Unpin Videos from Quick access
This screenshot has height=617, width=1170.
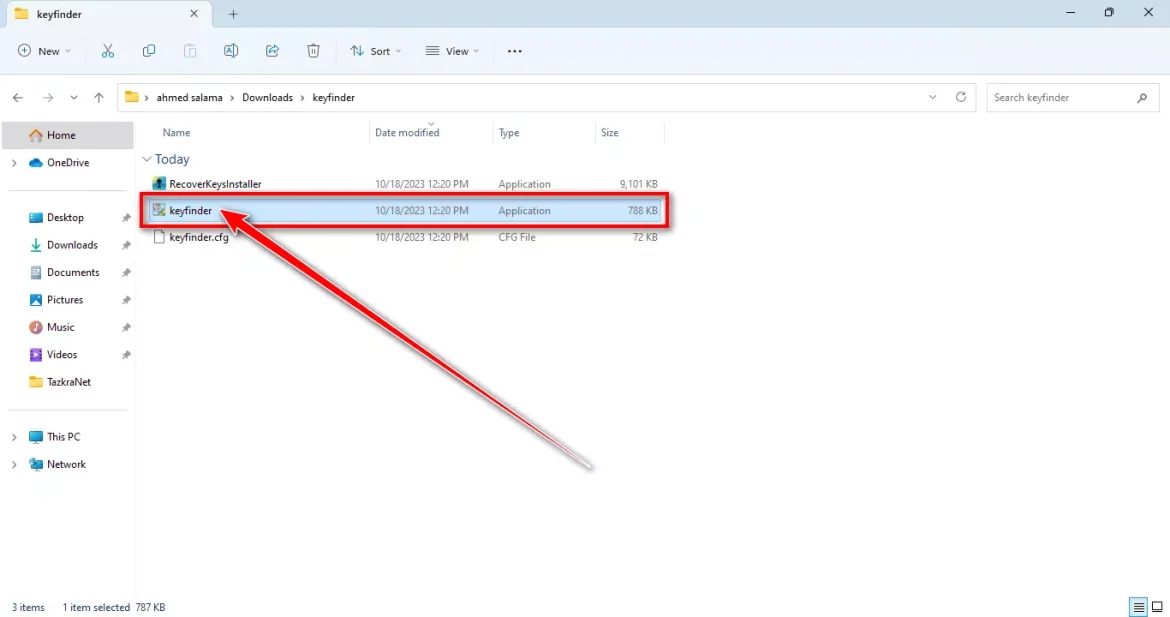[126, 355]
